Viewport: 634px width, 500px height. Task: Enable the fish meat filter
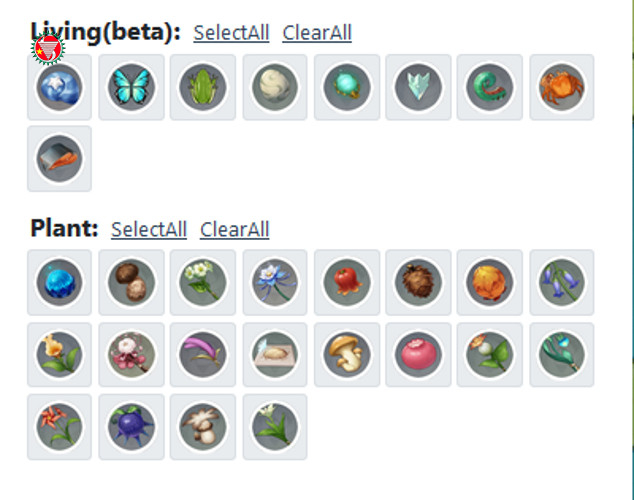59,159
